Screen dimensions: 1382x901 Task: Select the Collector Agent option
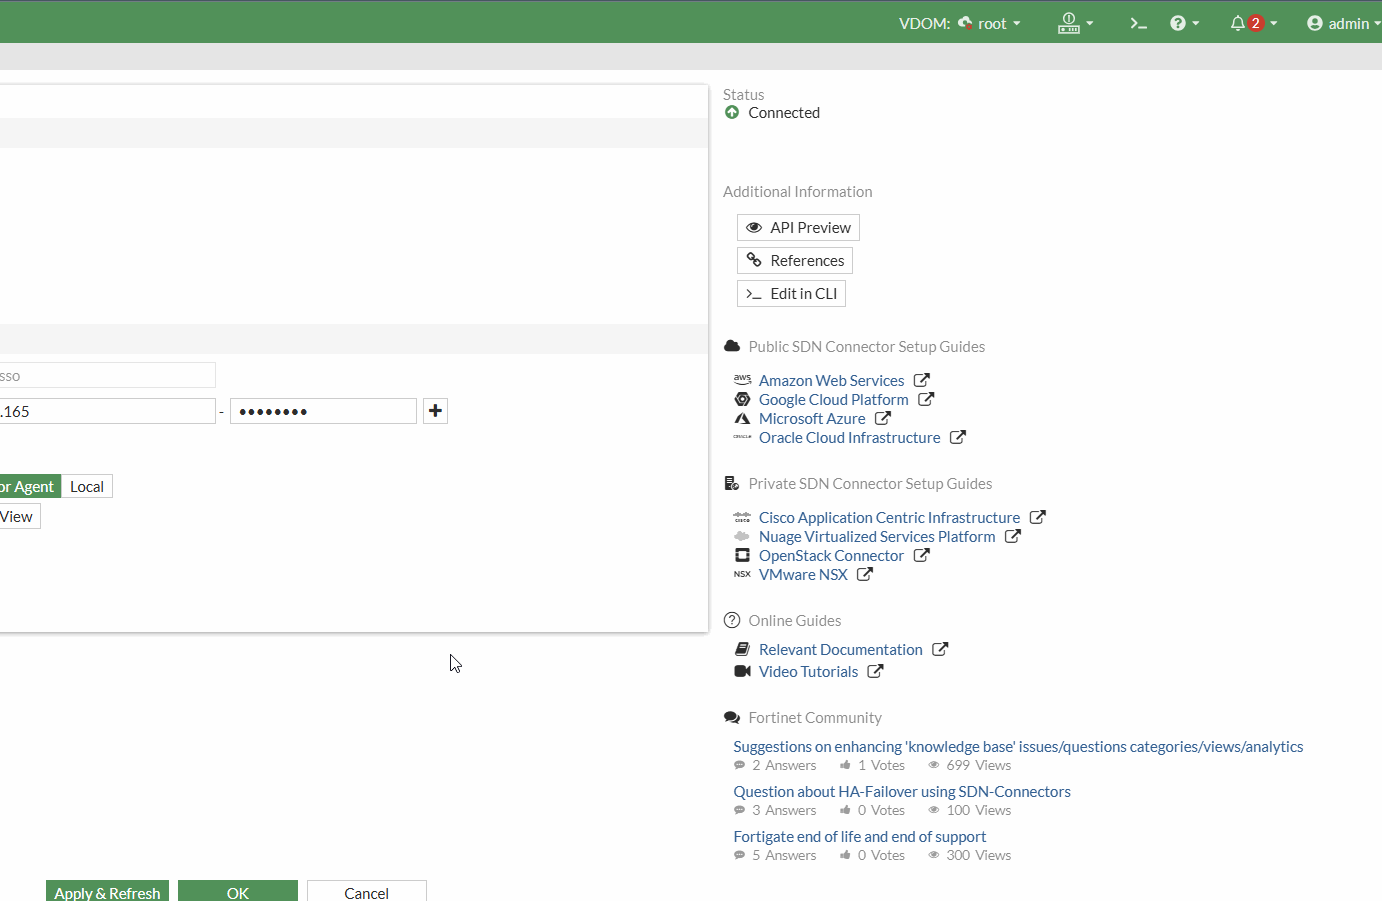point(30,487)
